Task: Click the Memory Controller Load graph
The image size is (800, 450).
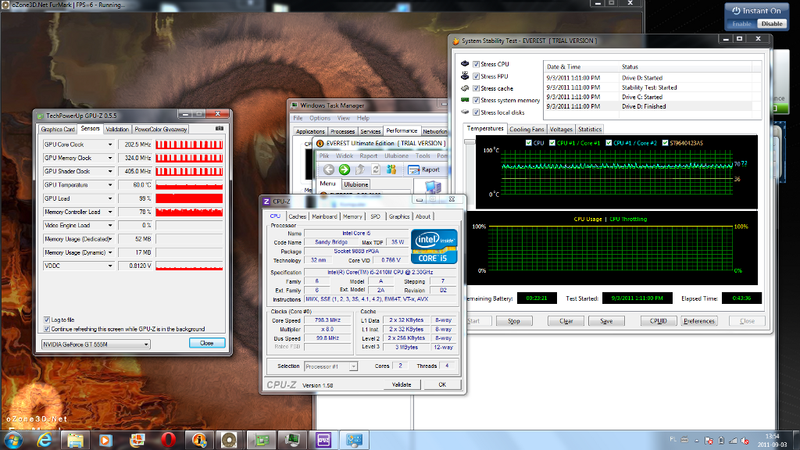Action: tap(189, 212)
